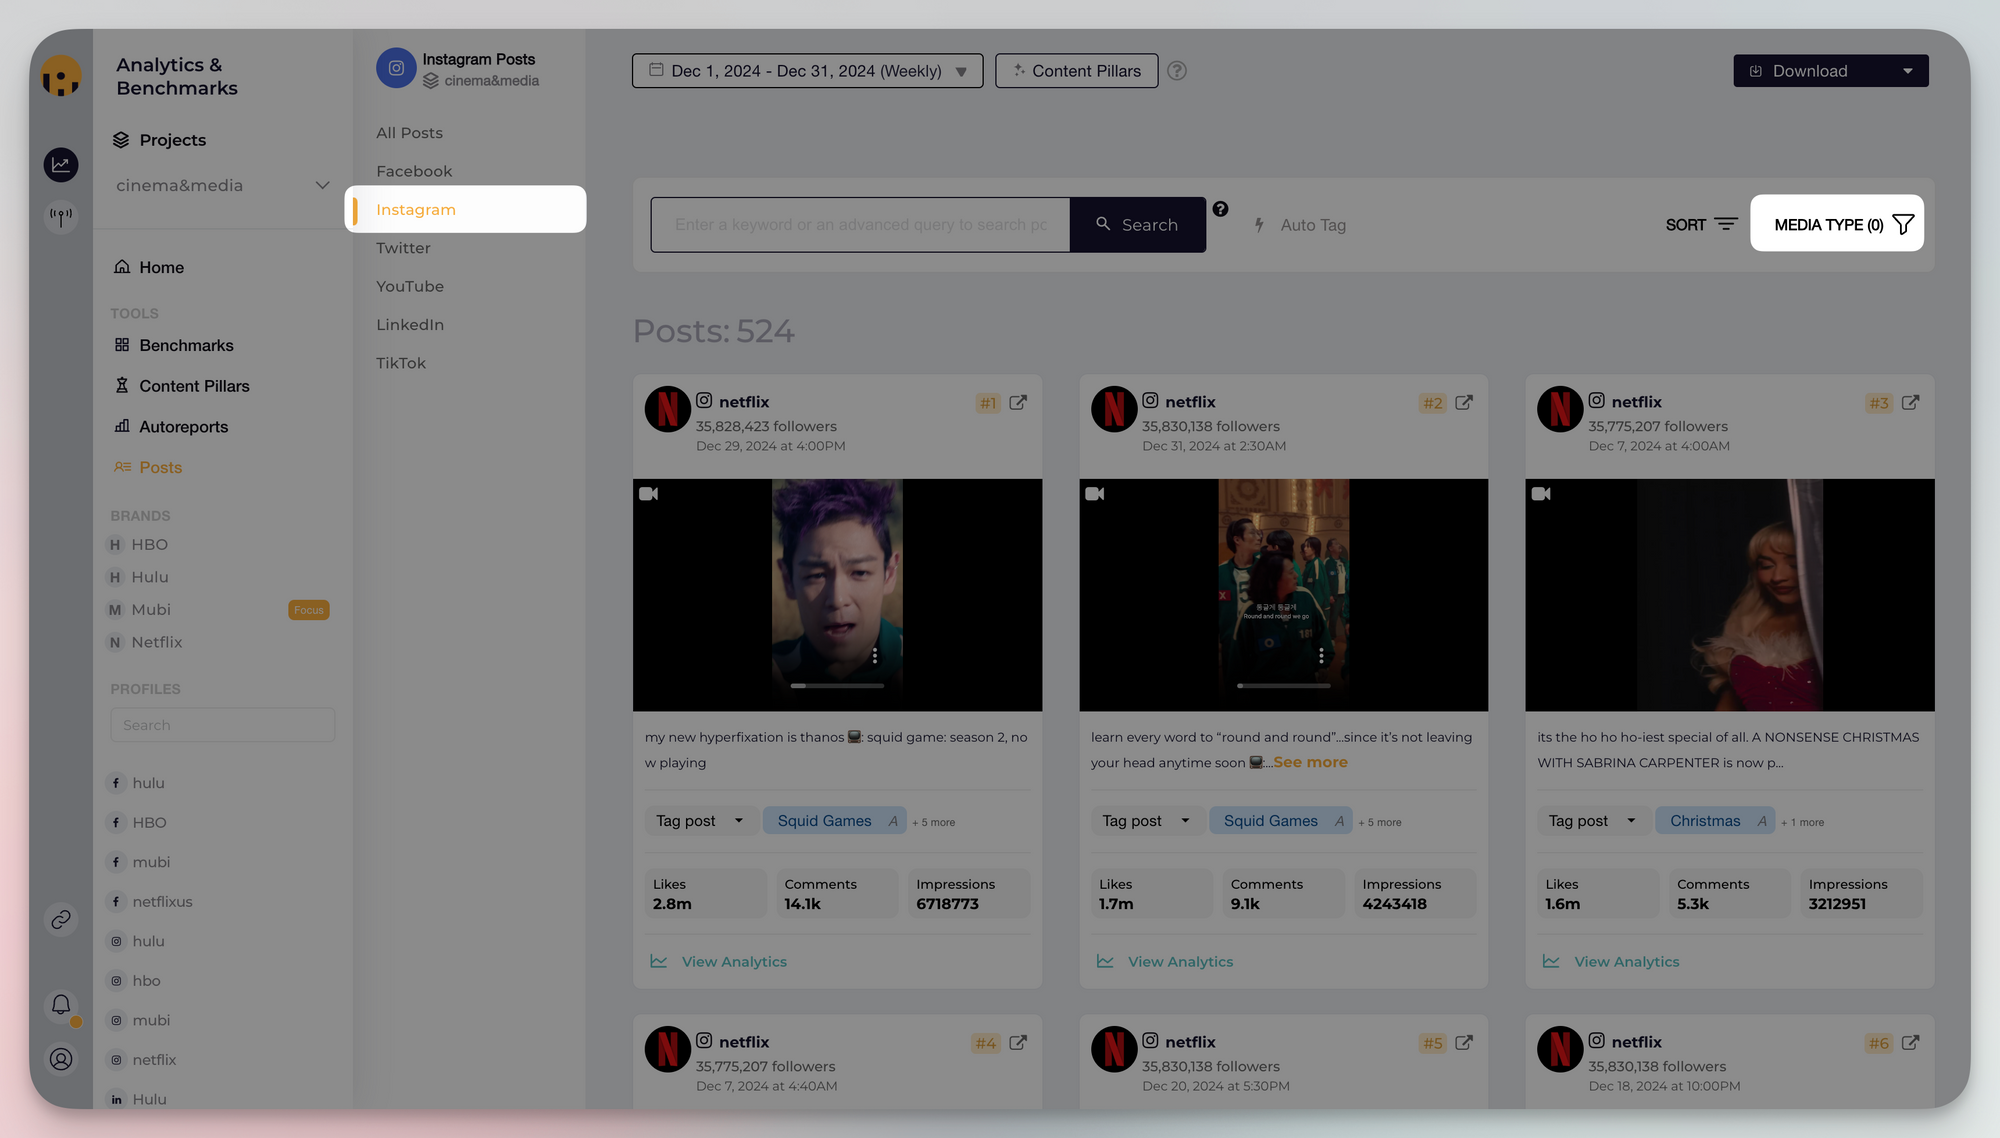This screenshot has width=2000, height=1138.
Task: Select netflixus Facebook profile
Action: [x=151, y=902]
